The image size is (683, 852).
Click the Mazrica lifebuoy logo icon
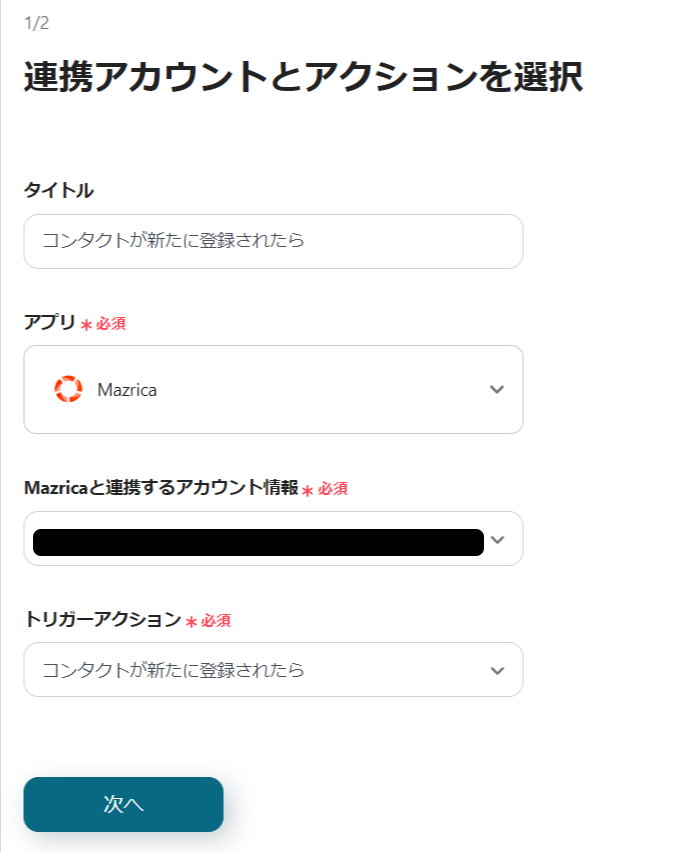(x=68, y=389)
